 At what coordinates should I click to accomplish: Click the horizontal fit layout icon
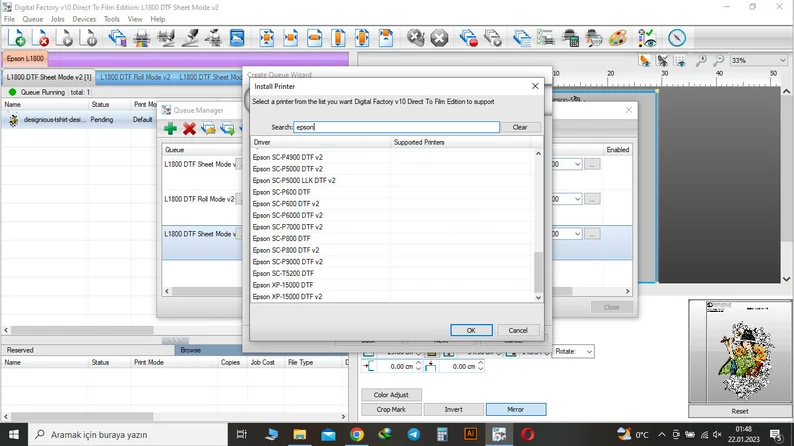point(291,38)
